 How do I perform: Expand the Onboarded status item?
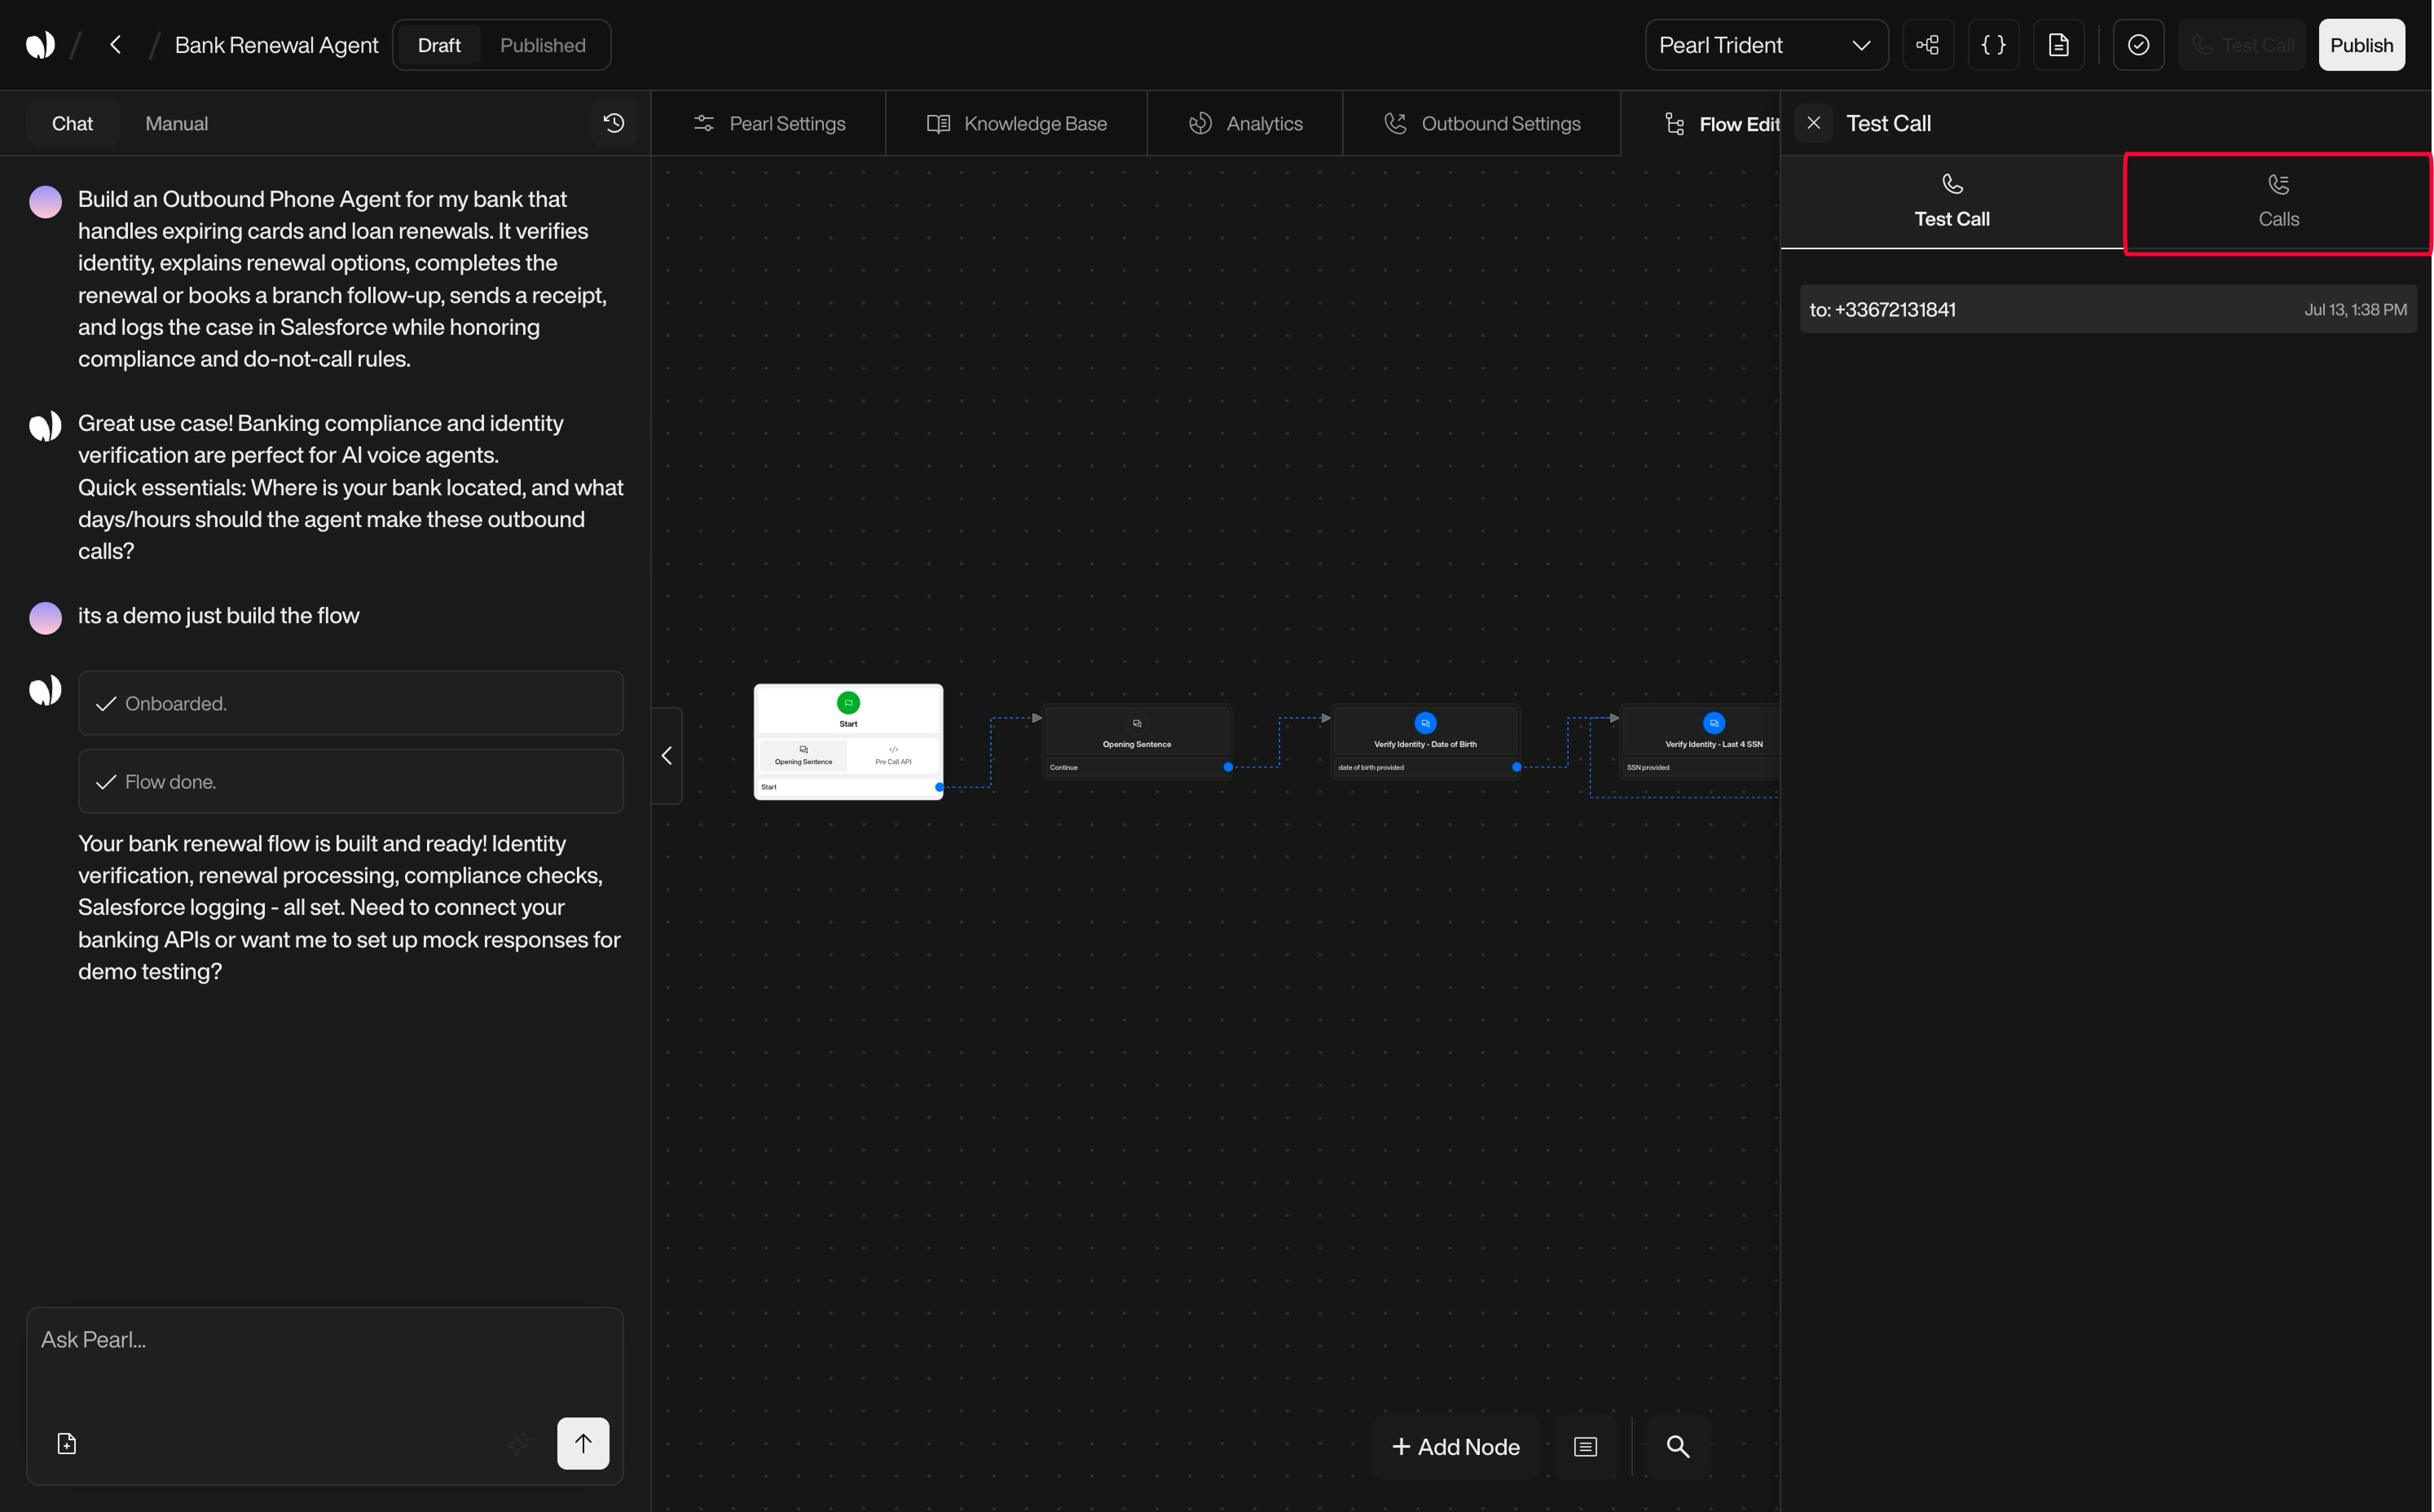350,703
